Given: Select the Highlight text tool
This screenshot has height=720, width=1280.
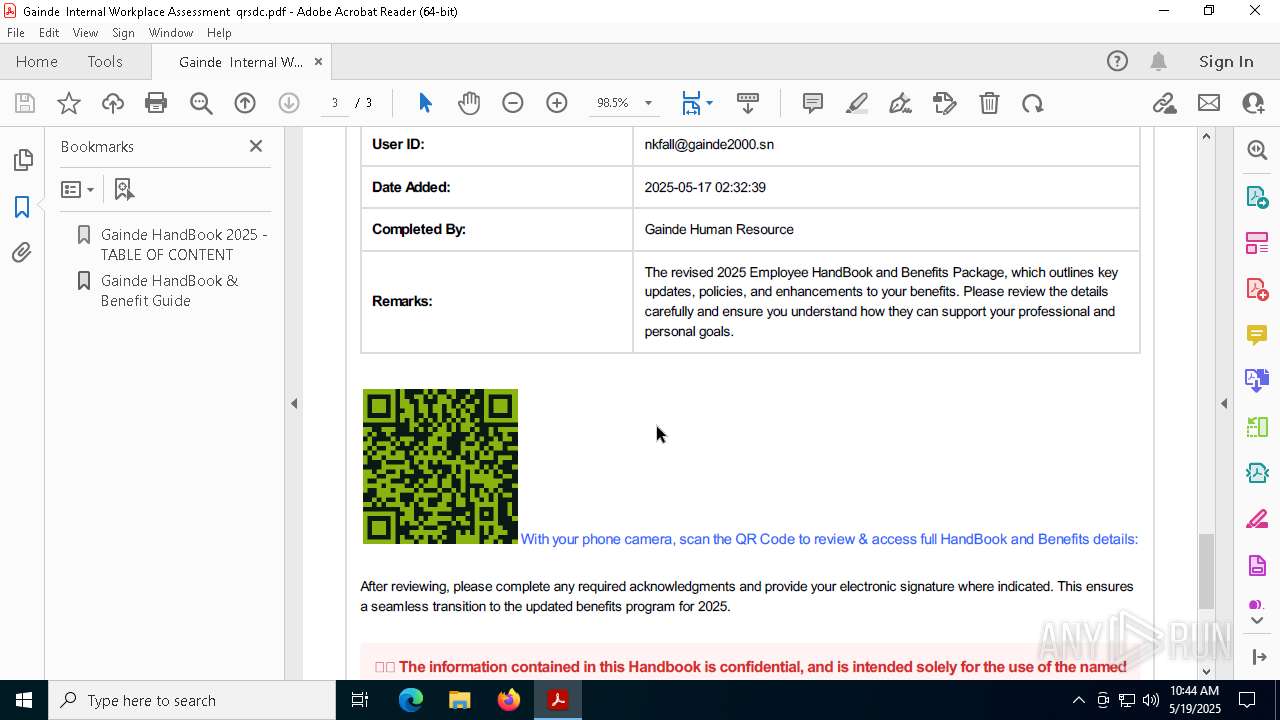Looking at the screenshot, I should tap(857, 103).
